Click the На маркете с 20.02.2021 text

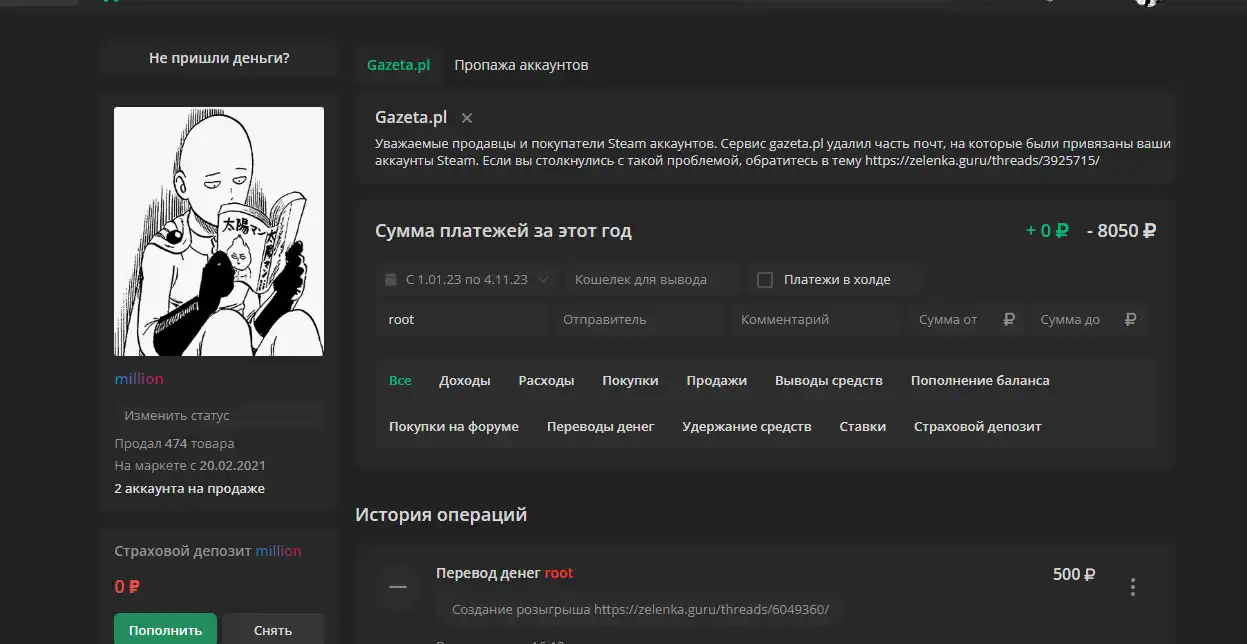pyautogui.click(x=190, y=466)
